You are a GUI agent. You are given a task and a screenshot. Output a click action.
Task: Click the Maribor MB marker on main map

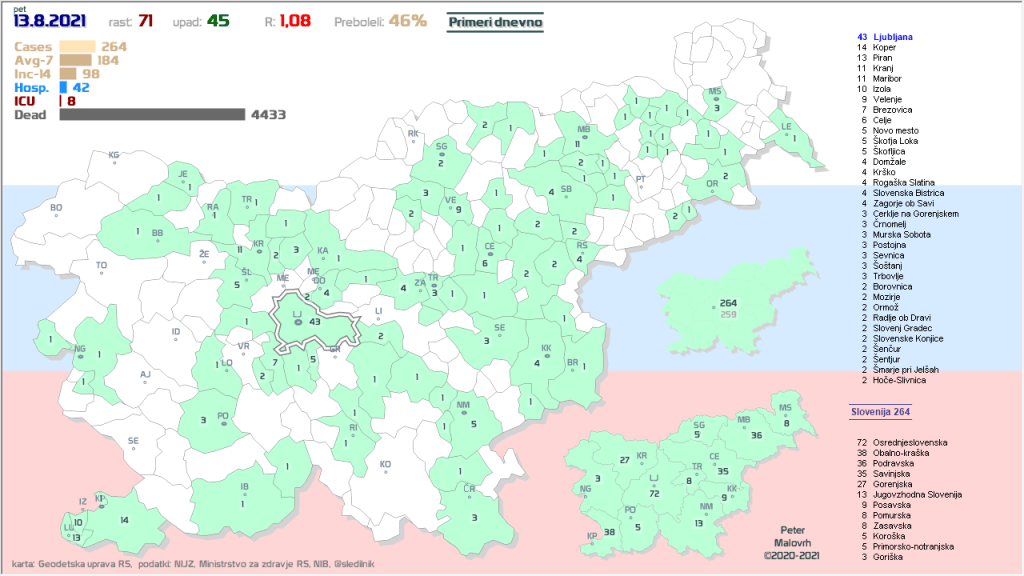tap(584, 131)
